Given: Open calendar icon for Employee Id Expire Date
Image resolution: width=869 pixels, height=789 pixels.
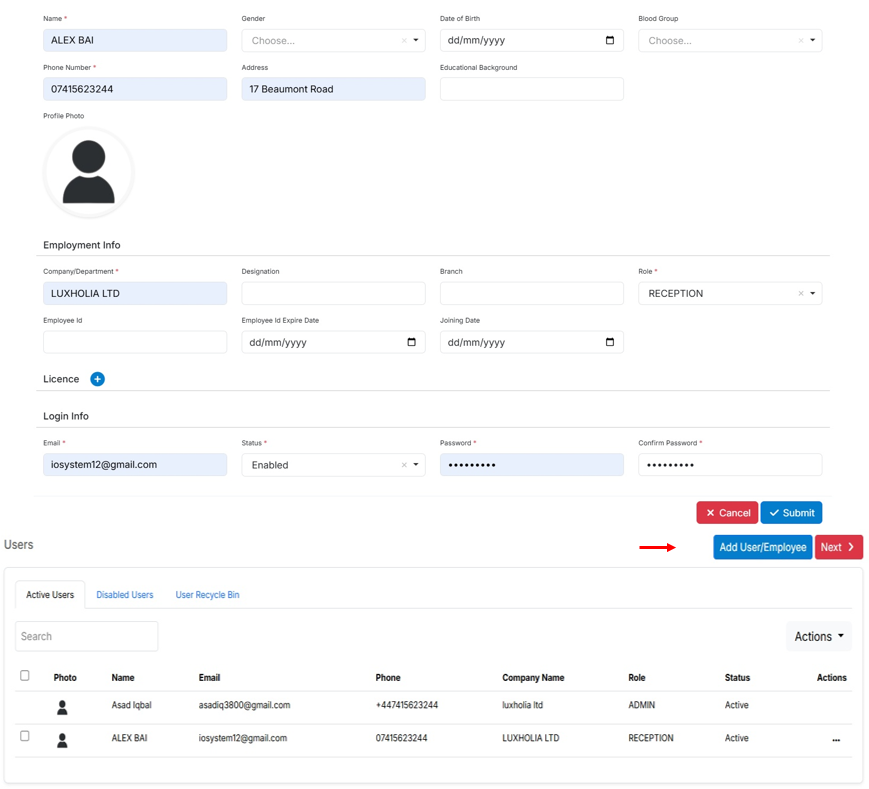Looking at the screenshot, I should pyautogui.click(x=411, y=342).
